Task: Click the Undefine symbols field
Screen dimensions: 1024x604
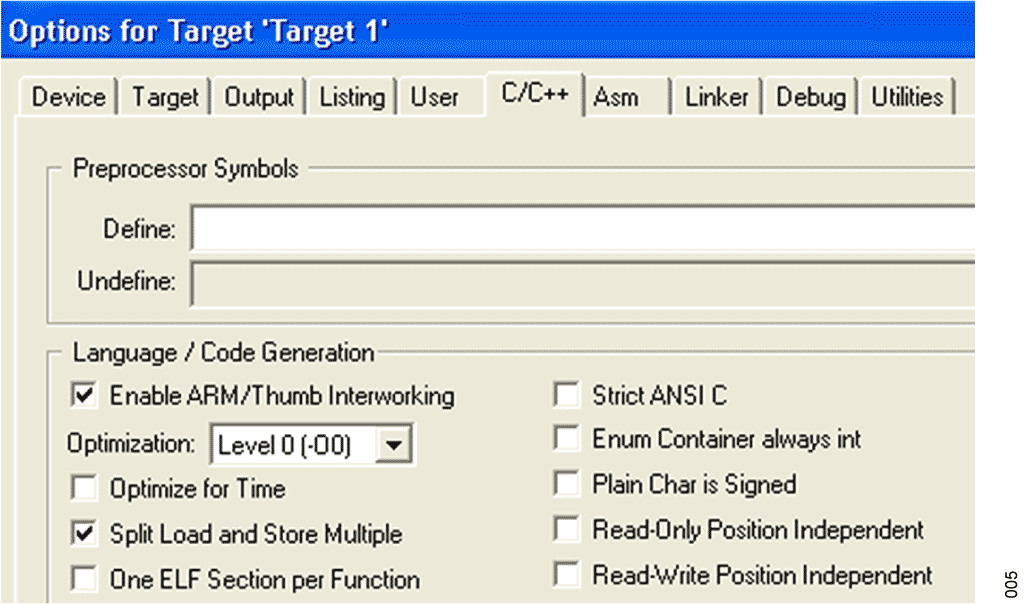Action: 582,282
